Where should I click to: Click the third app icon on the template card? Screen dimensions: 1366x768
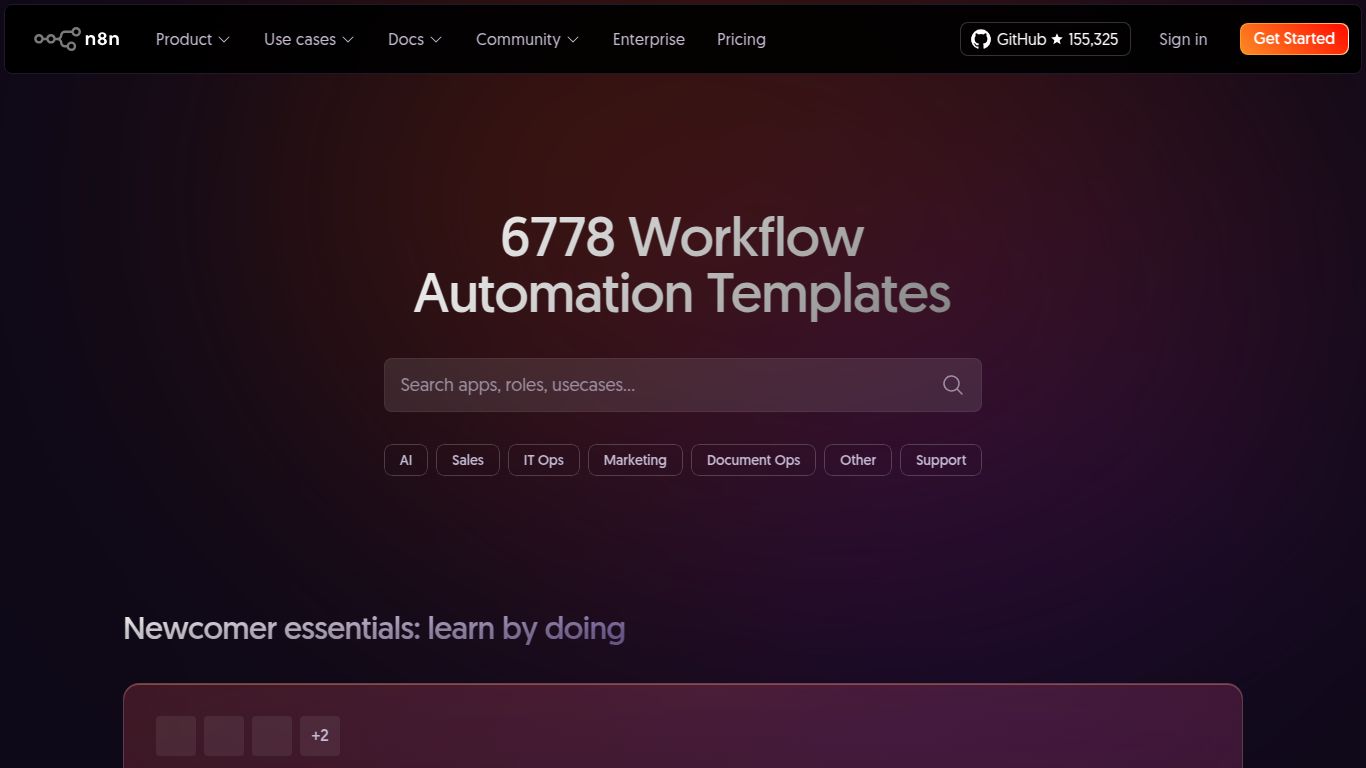[271, 735]
